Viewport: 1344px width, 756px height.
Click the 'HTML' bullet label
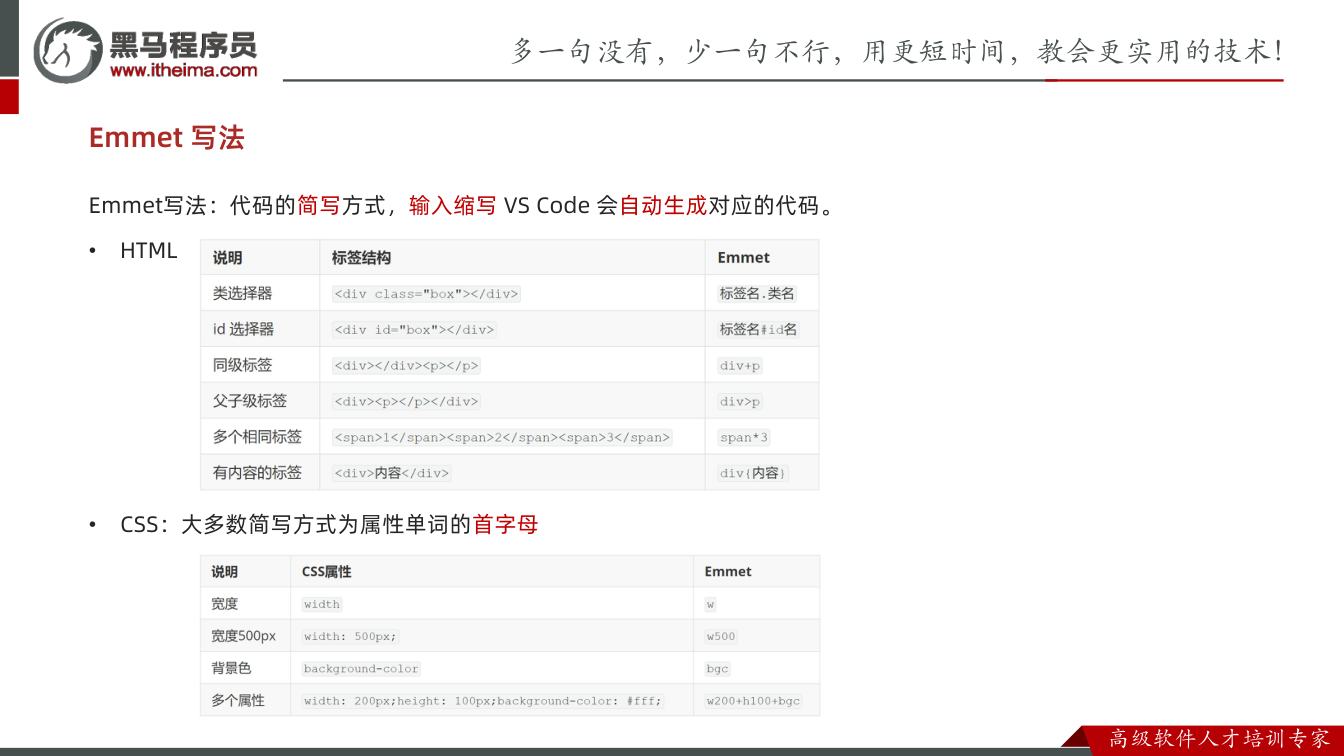coord(148,250)
